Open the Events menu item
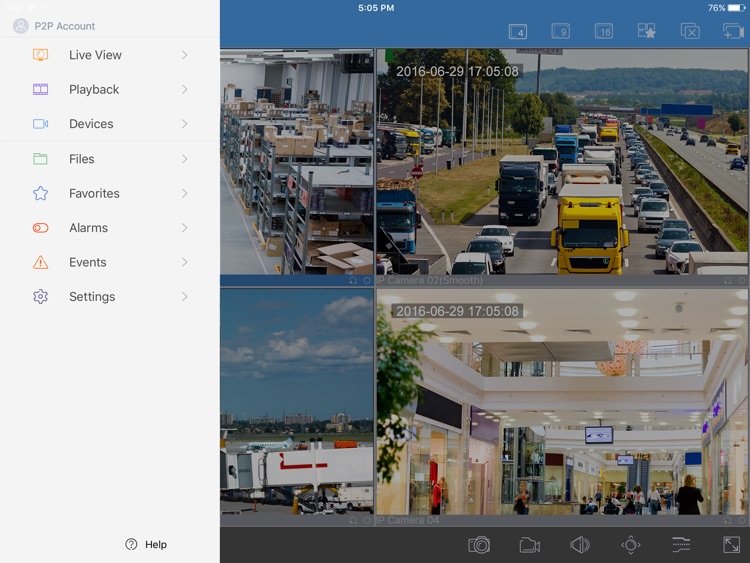750x563 pixels. point(110,262)
